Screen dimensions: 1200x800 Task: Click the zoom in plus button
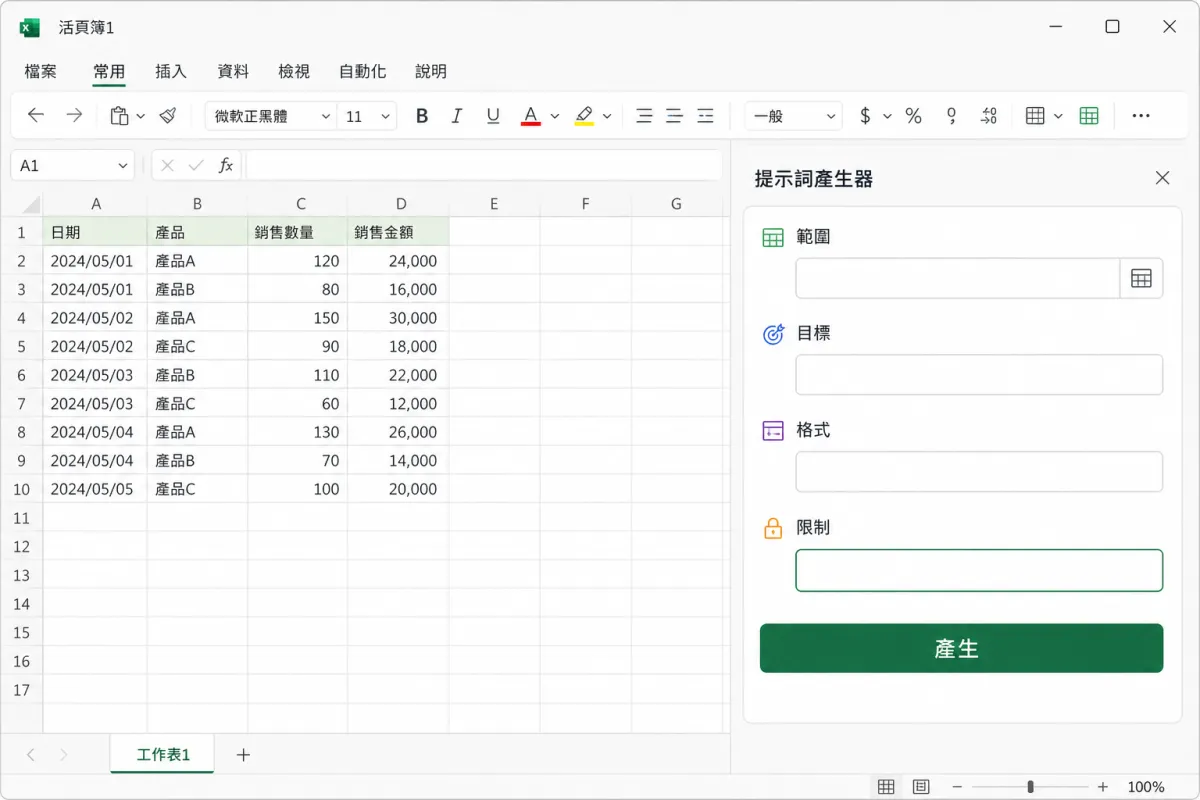(1103, 787)
